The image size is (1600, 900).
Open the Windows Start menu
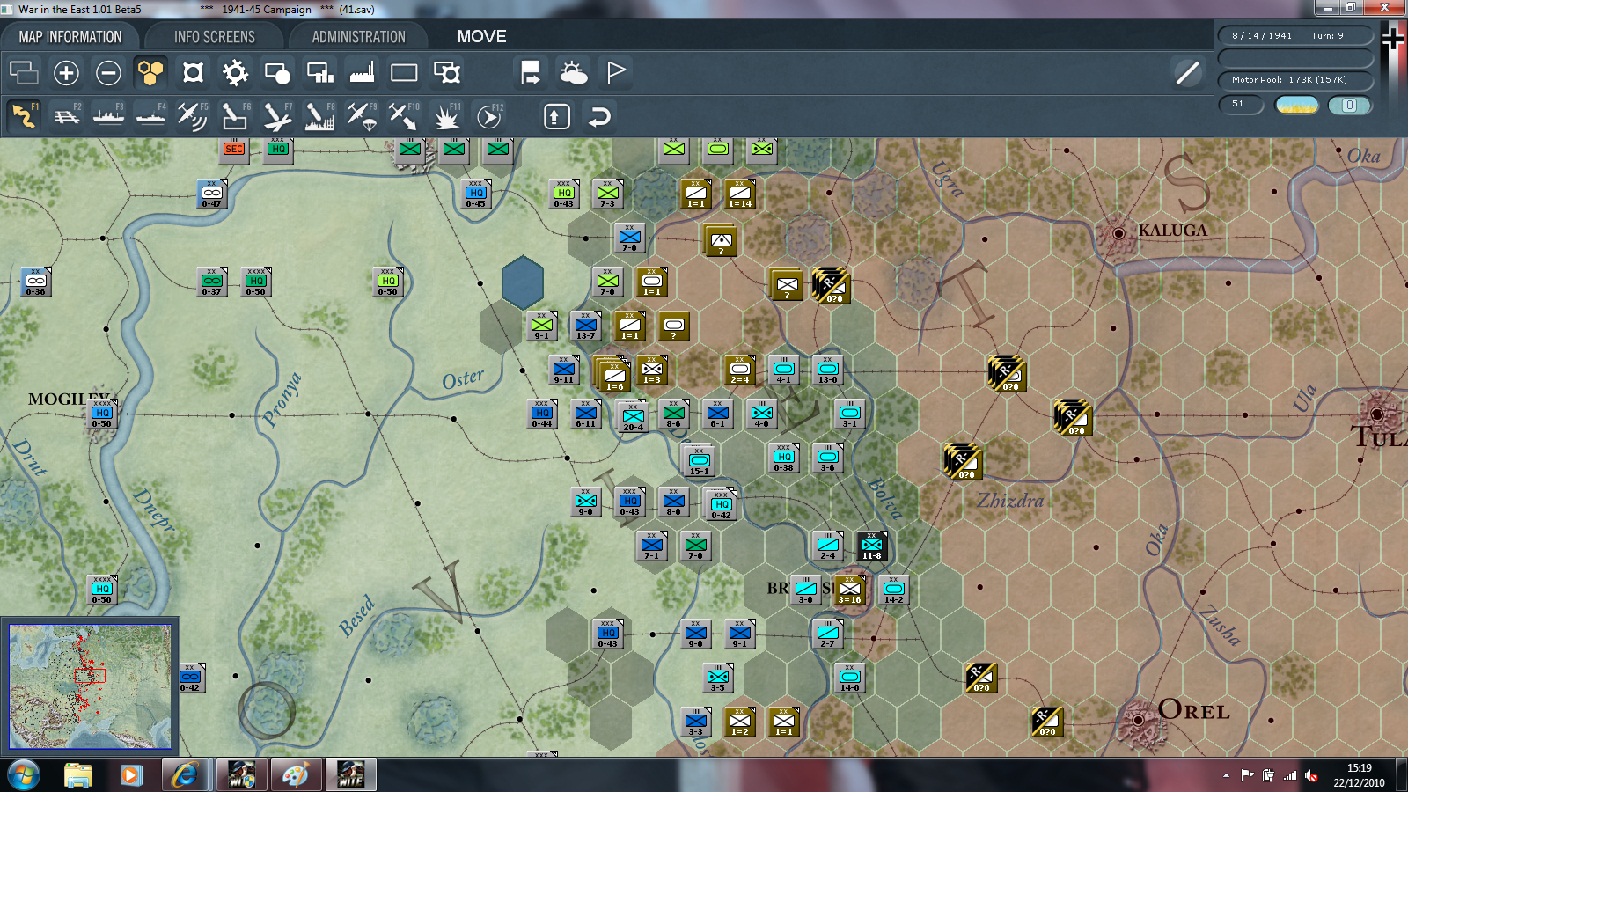coord(23,775)
